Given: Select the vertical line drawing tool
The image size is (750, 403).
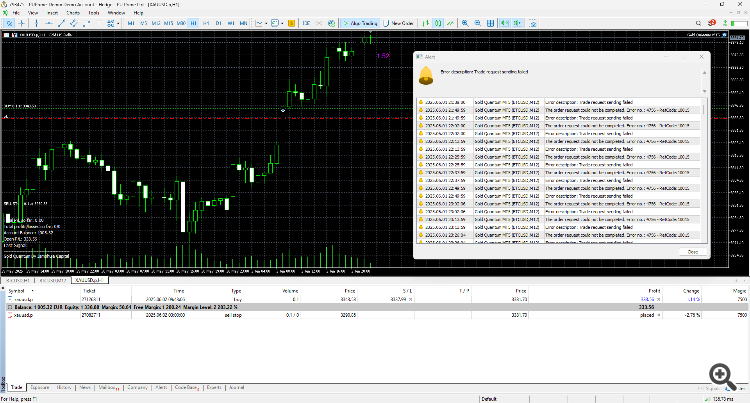Looking at the screenshot, I should 36,23.
